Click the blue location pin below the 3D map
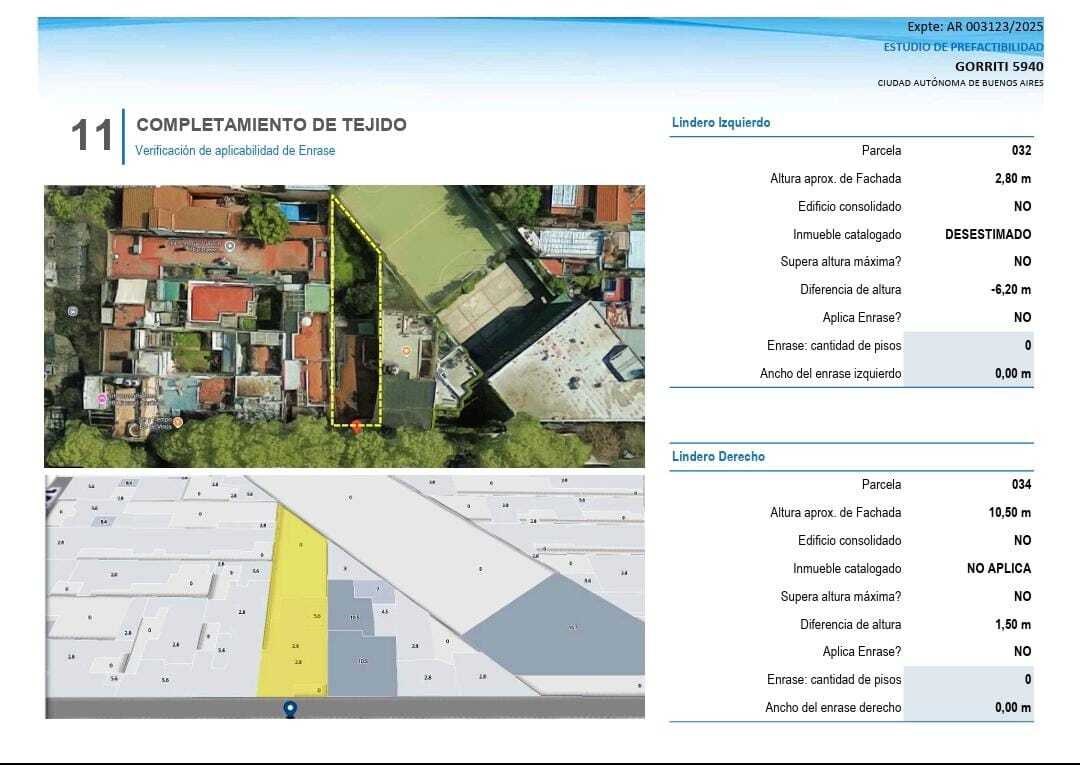Viewport: 1080px width, 765px height. [291, 709]
